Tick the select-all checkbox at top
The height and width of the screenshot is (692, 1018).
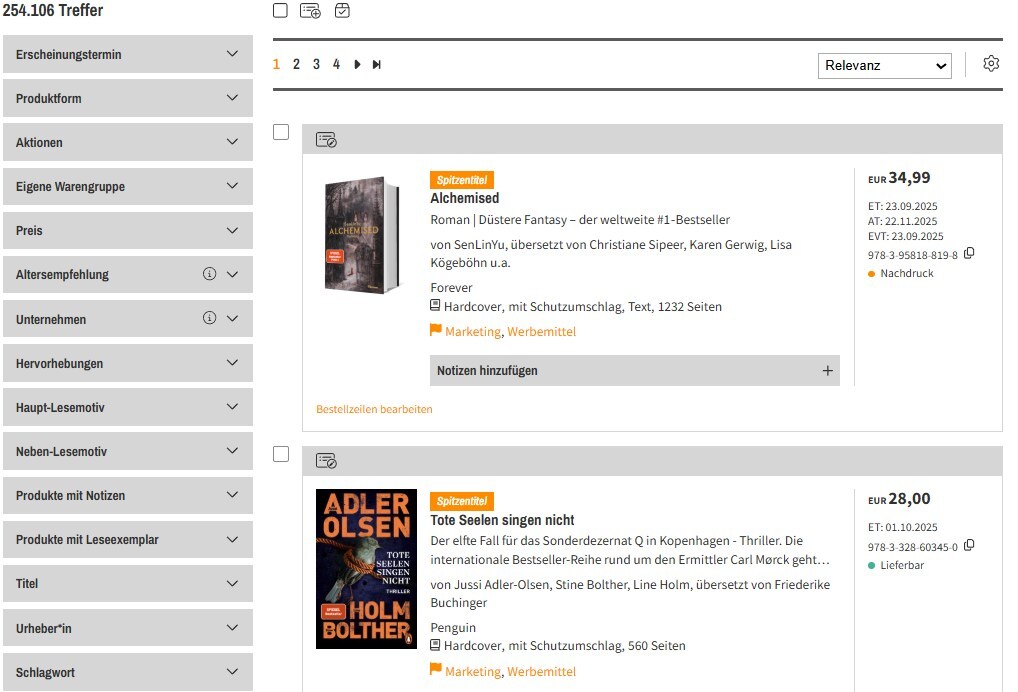(281, 10)
